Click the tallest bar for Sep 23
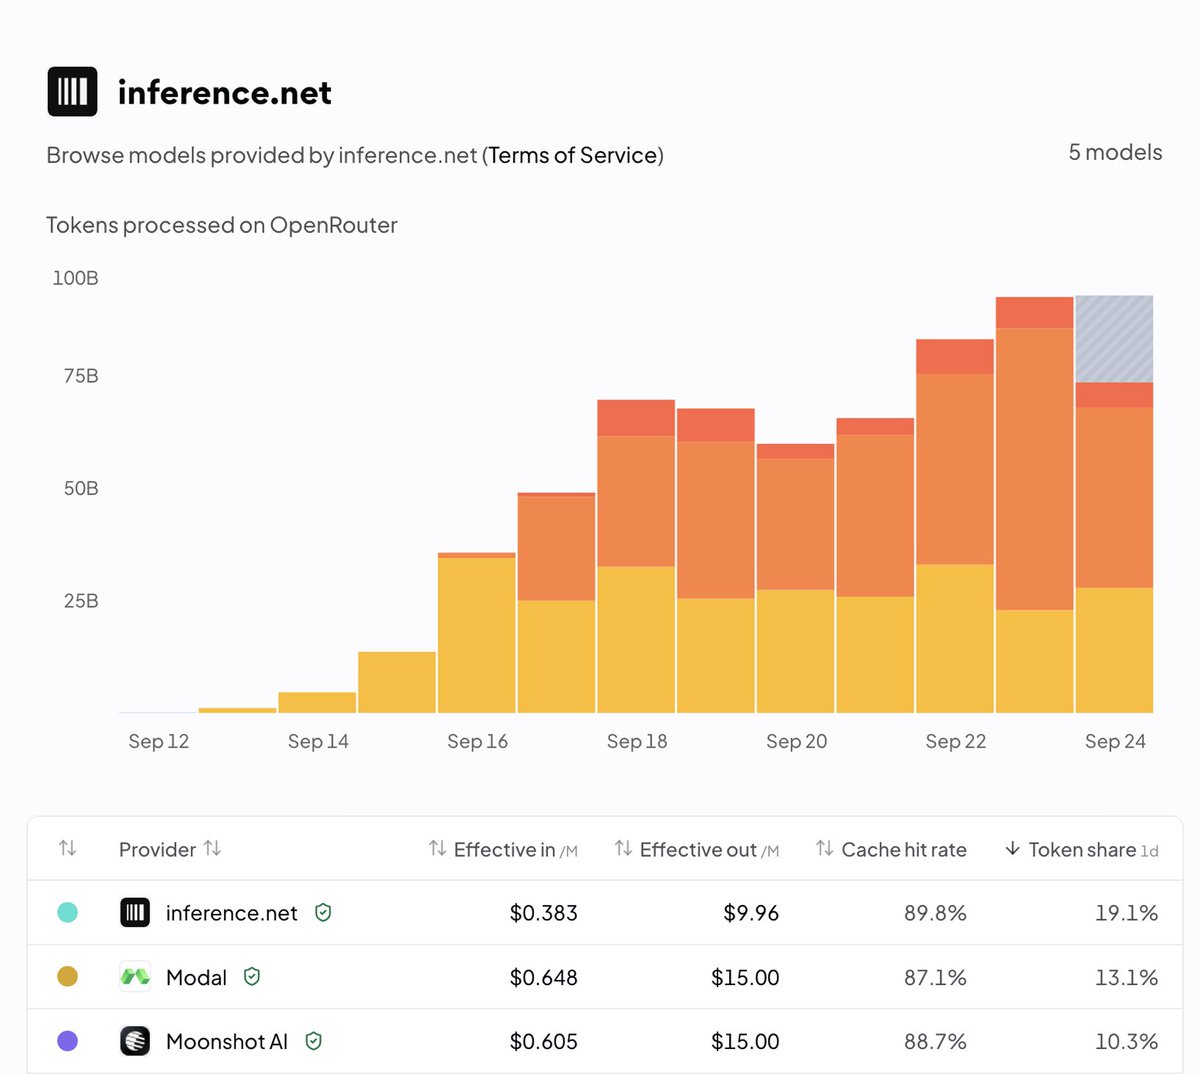1200x1074 pixels. (x=1034, y=505)
